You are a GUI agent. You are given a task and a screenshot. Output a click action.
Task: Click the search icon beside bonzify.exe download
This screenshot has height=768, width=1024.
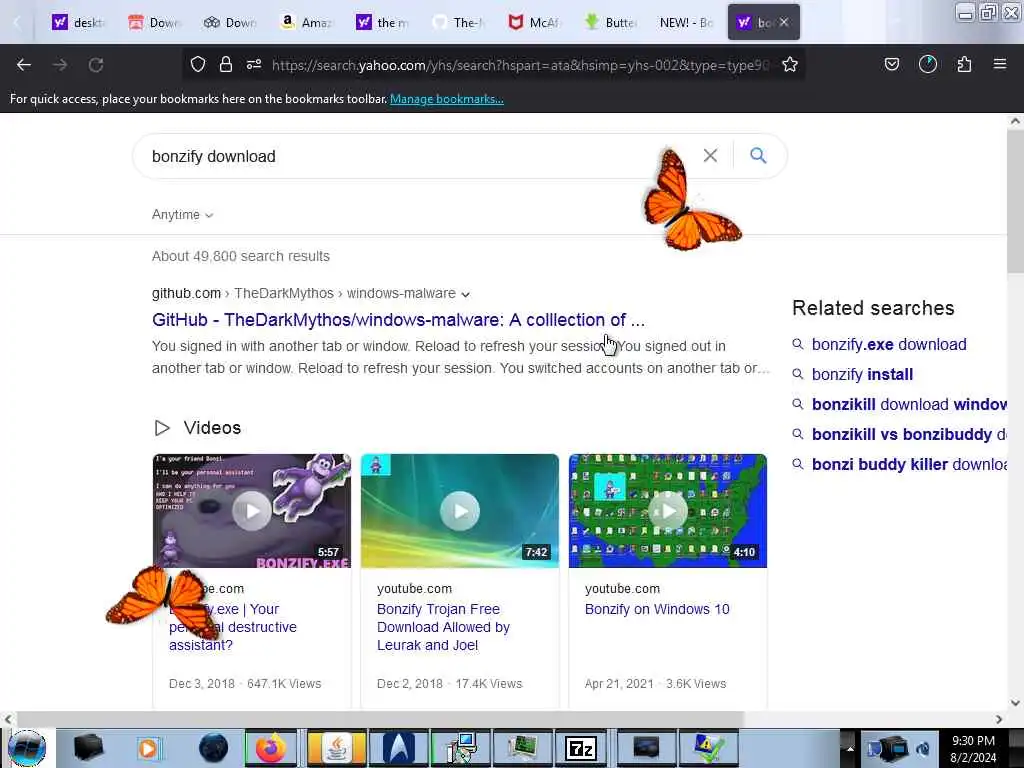tap(797, 344)
